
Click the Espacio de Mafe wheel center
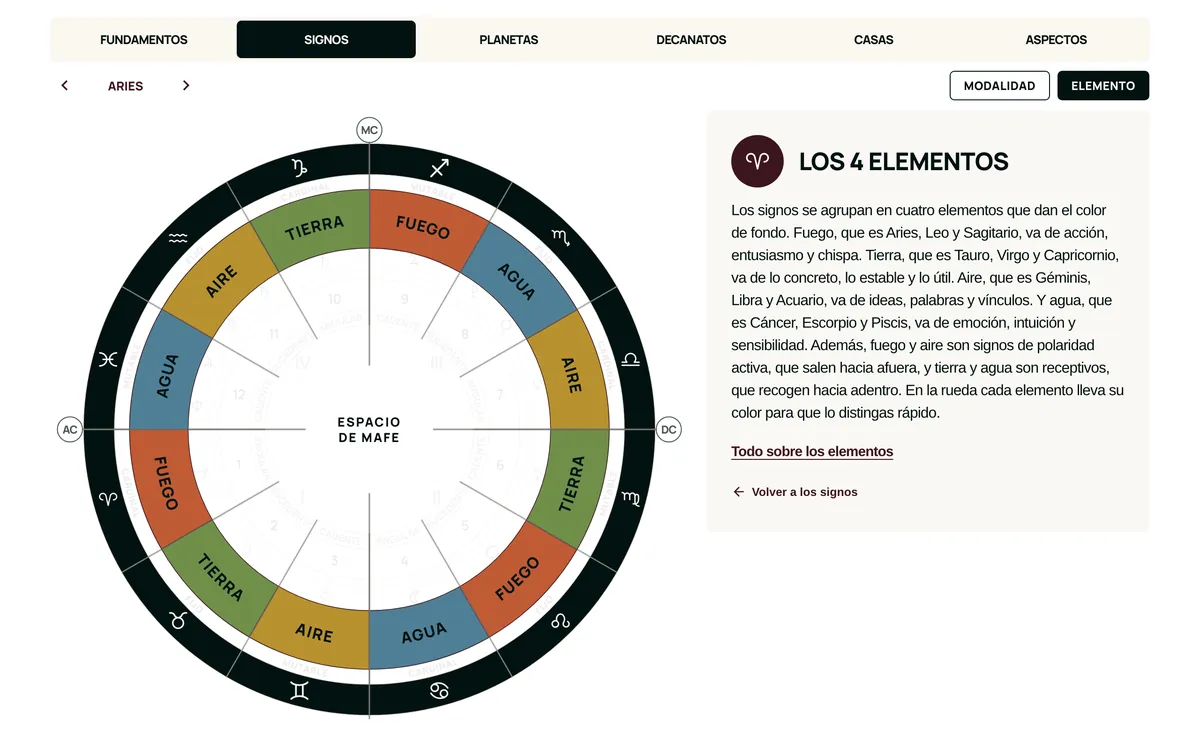pyautogui.click(x=369, y=430)
